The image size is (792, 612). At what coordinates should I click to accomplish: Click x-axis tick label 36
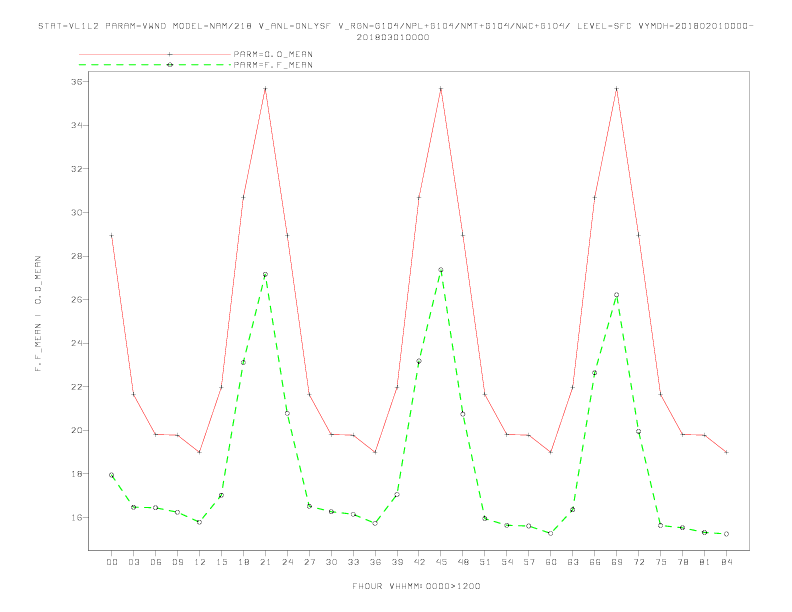tap(375, 562)
